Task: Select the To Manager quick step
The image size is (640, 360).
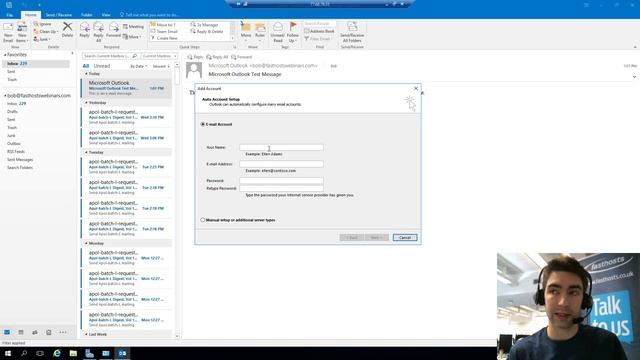Action: click(x=204, y=25)
